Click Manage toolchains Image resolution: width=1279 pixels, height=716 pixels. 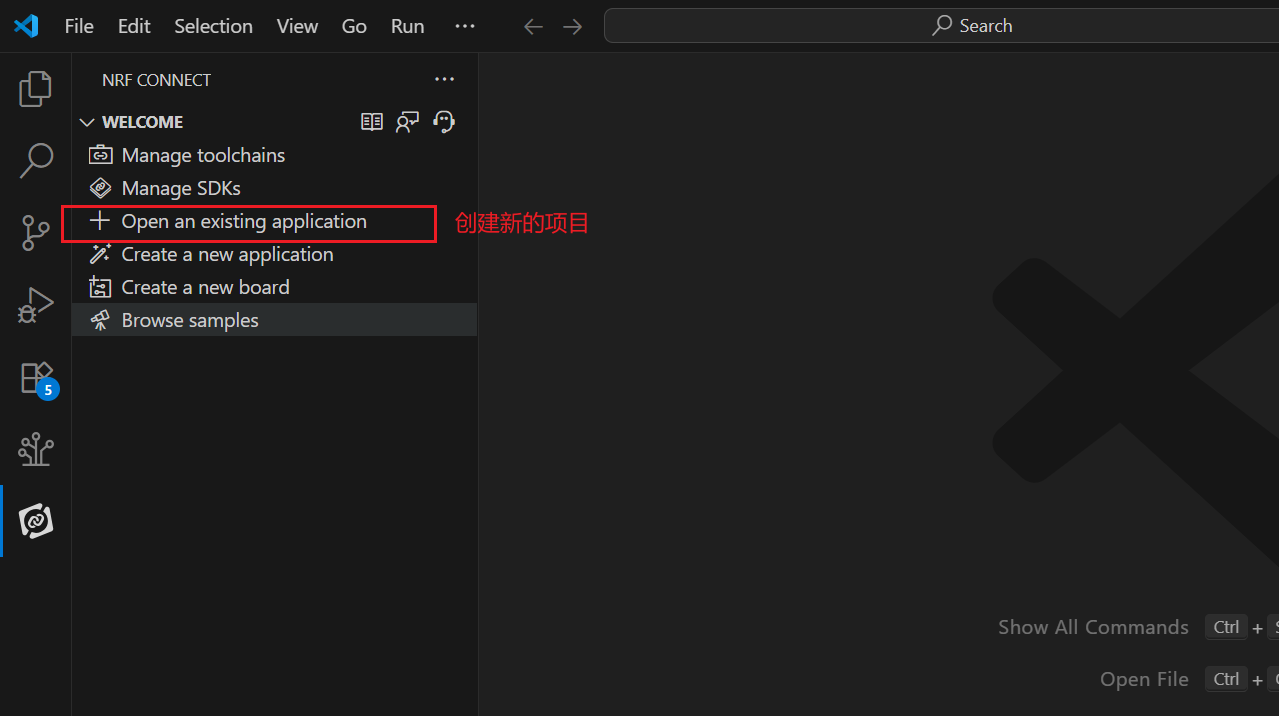203,155
